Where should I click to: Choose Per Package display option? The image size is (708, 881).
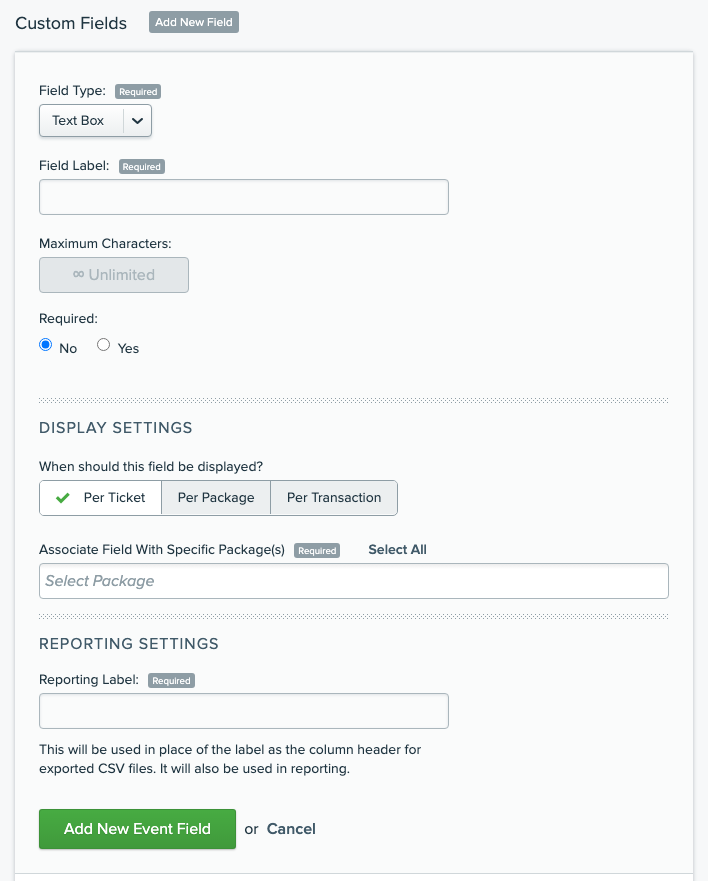(216, 498)
